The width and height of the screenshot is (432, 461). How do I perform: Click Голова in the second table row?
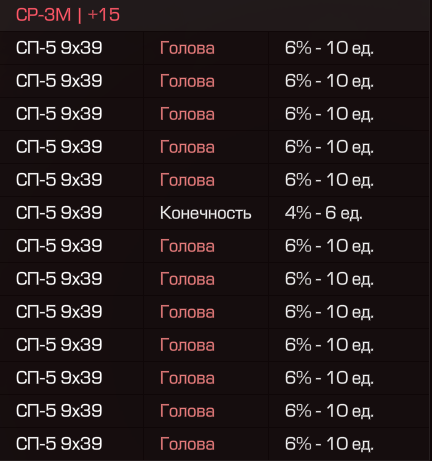click(187, 81)
